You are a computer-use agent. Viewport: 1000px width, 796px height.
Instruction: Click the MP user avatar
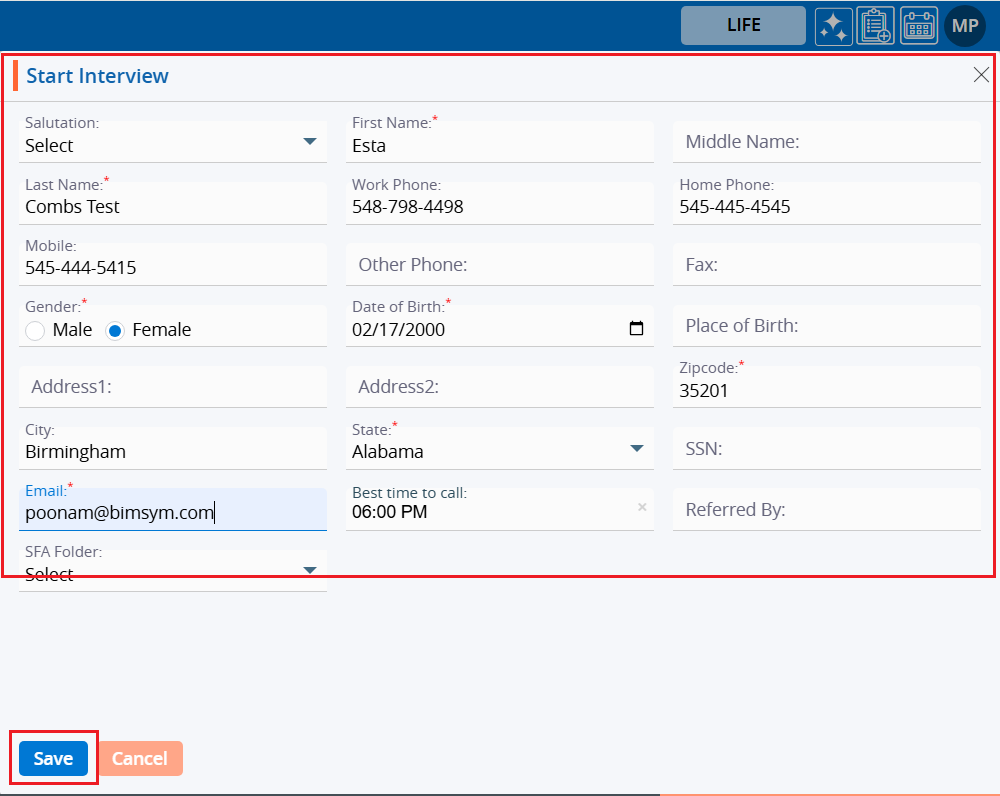click(x=964, y=26)
